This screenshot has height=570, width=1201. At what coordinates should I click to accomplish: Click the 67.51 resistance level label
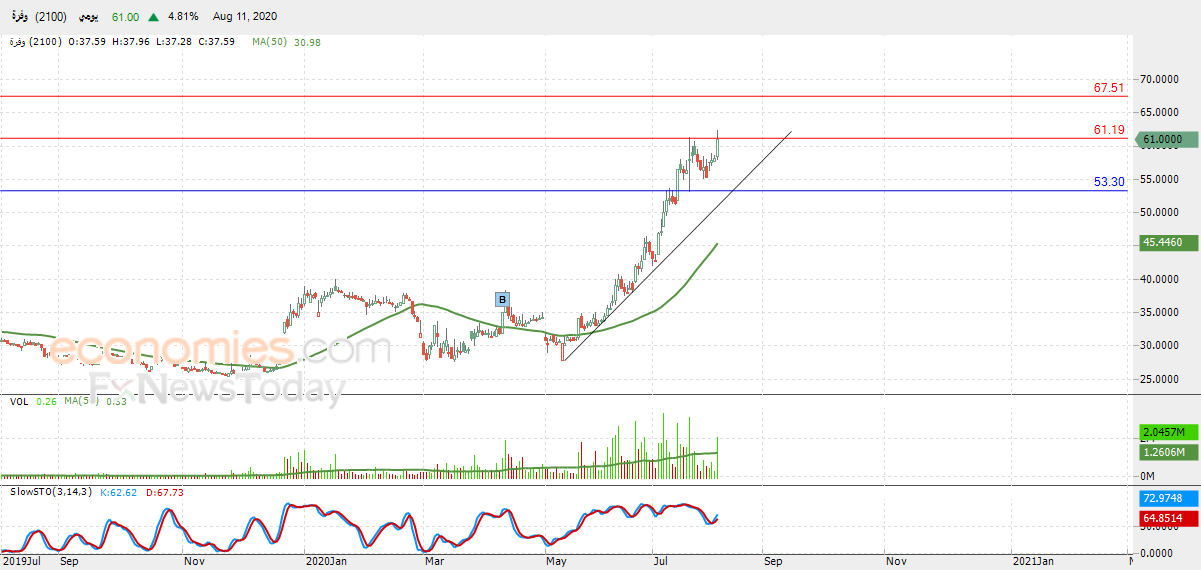tap(1109, 88)
